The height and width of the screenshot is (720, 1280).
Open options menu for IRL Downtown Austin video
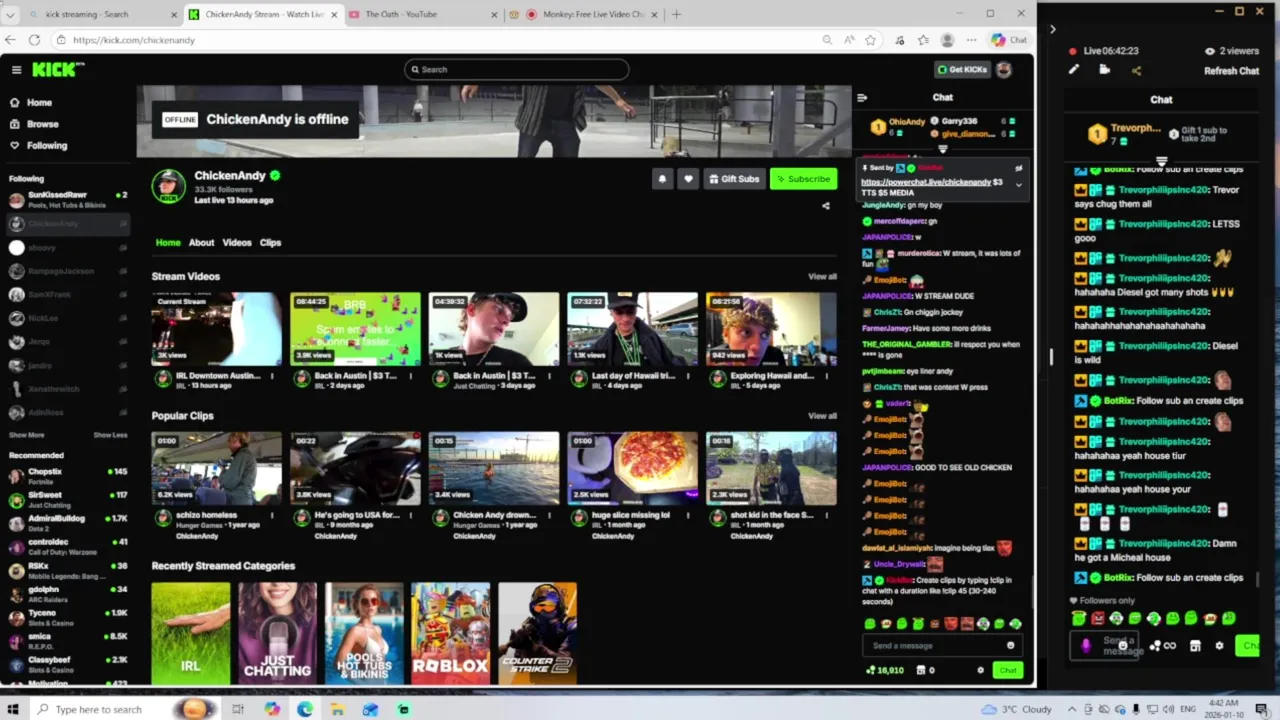272,377
